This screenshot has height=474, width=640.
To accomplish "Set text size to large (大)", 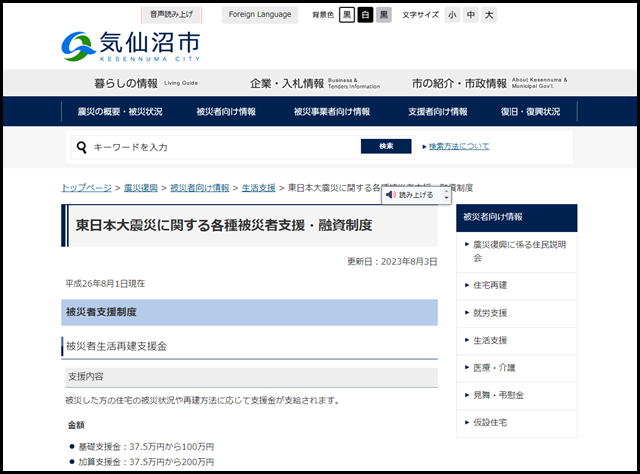I will pyautogui.click(x=488, y=15).
